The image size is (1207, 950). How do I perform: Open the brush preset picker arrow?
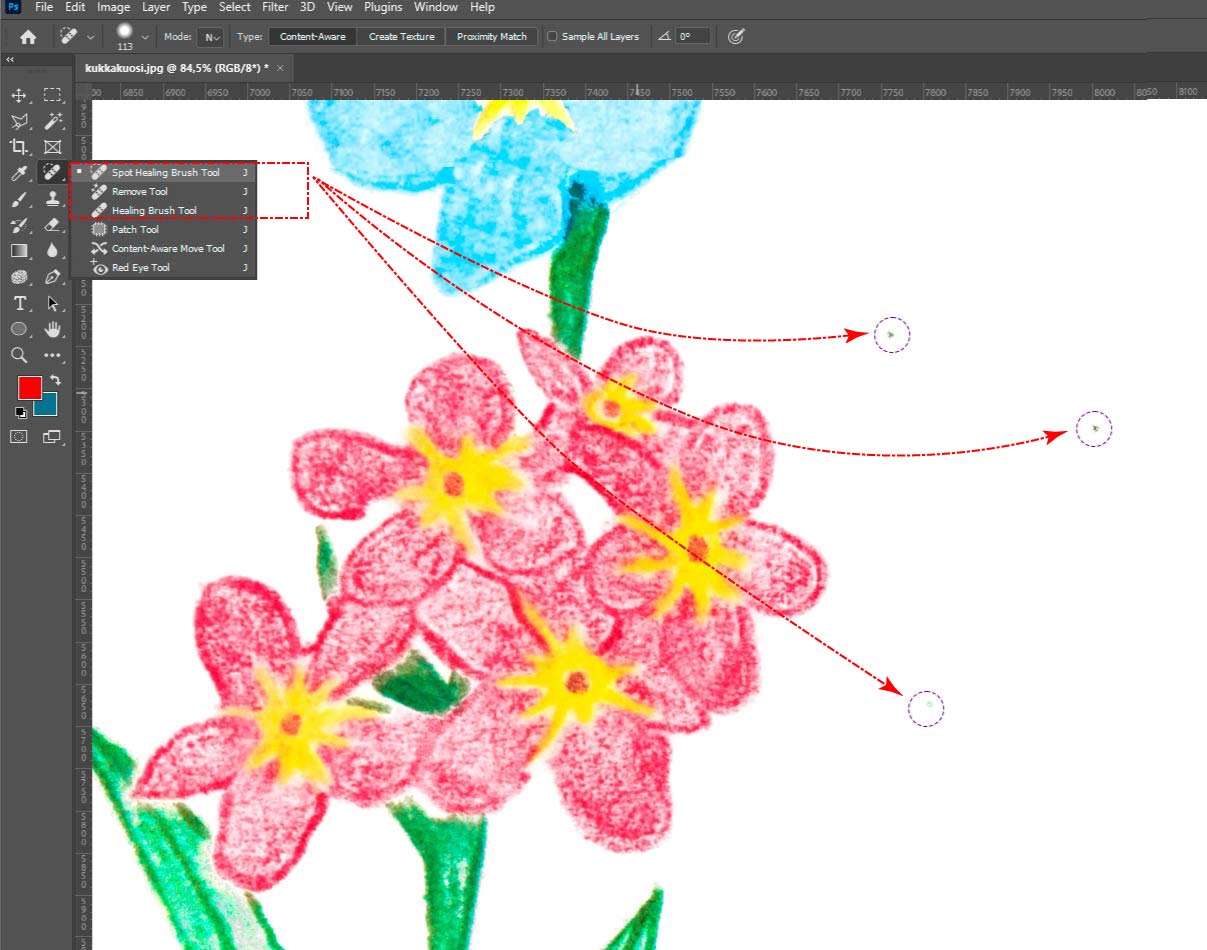pyautogui.click(x=146, y=37)
